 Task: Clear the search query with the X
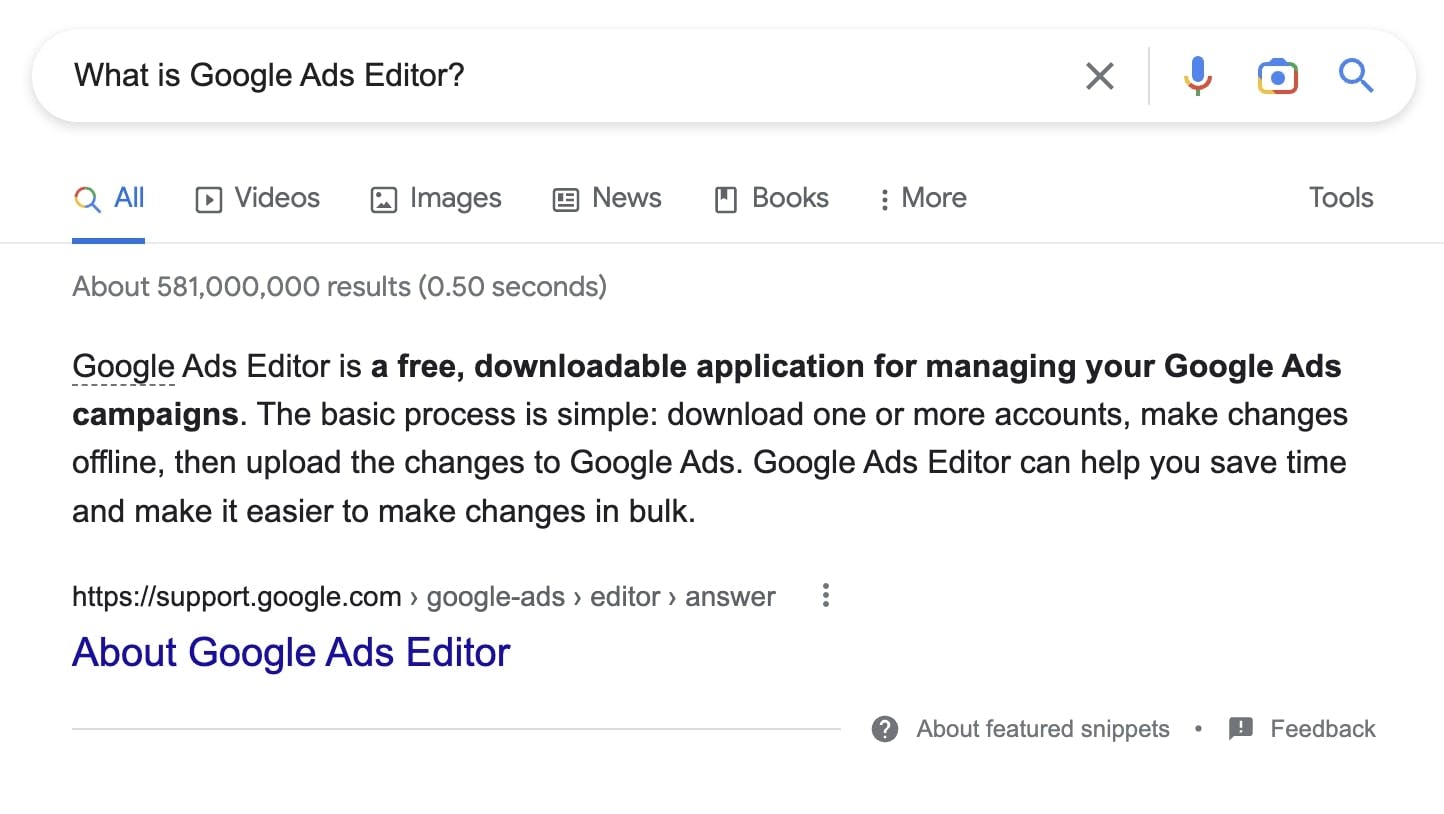(x=1100, y=75)
